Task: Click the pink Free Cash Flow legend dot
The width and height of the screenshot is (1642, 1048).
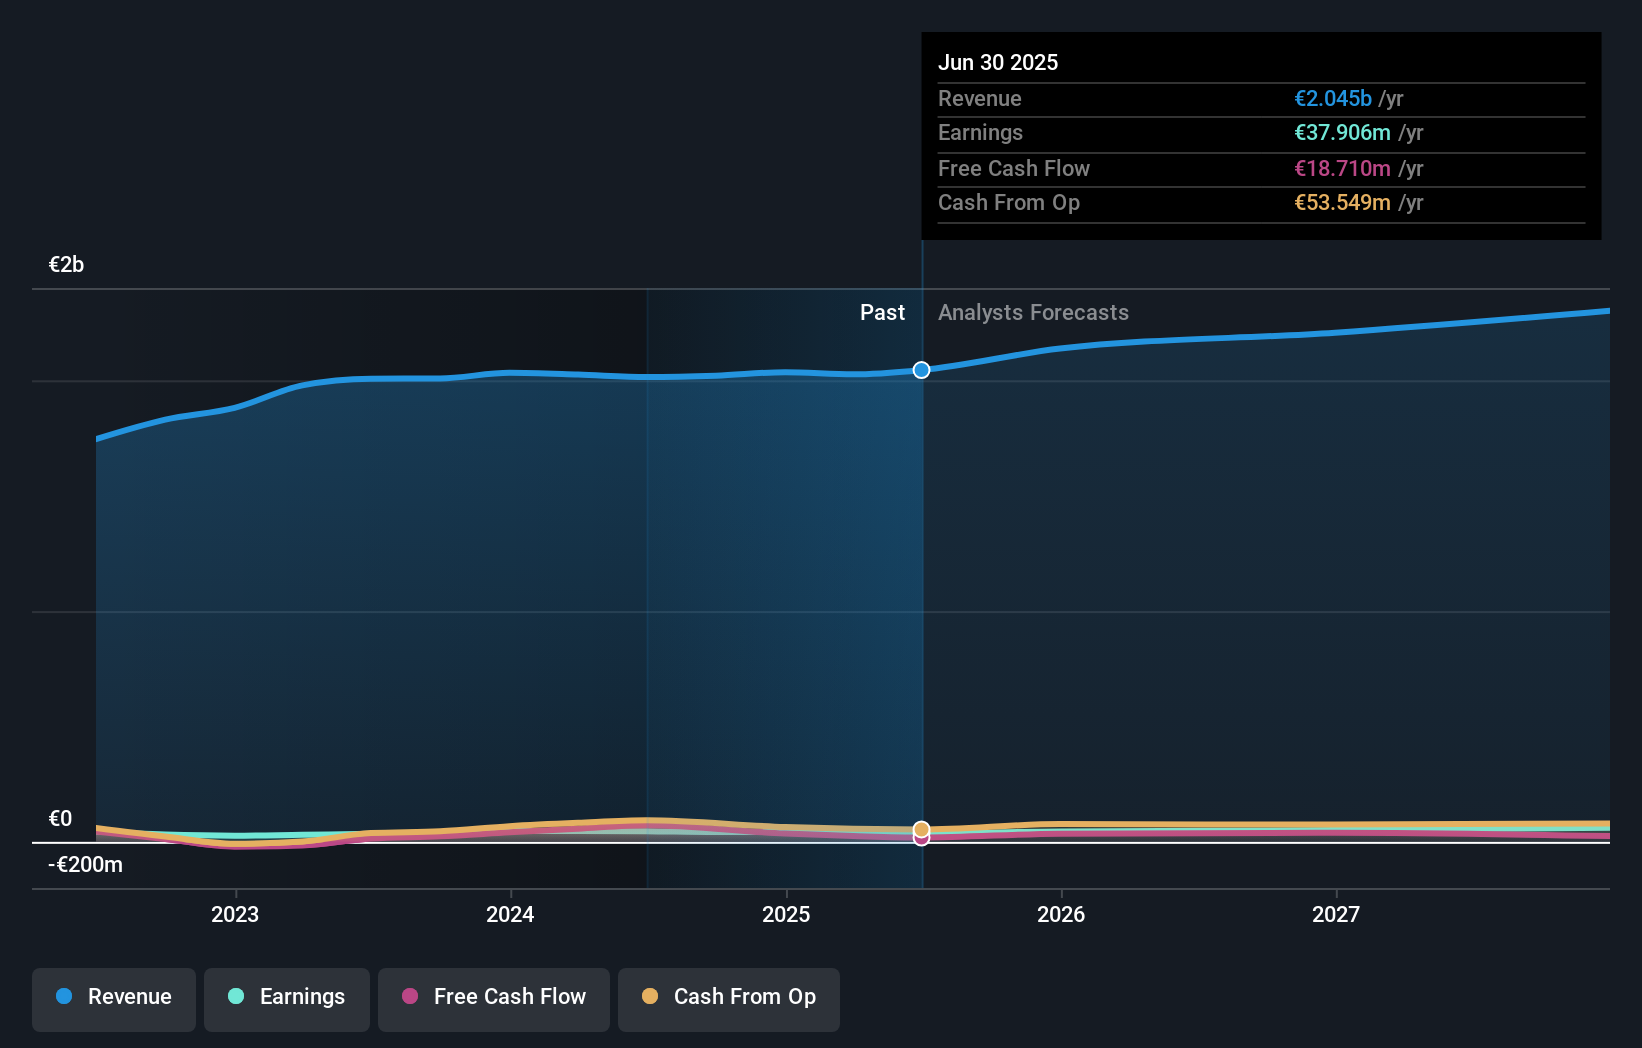Action: click(410, 997)
